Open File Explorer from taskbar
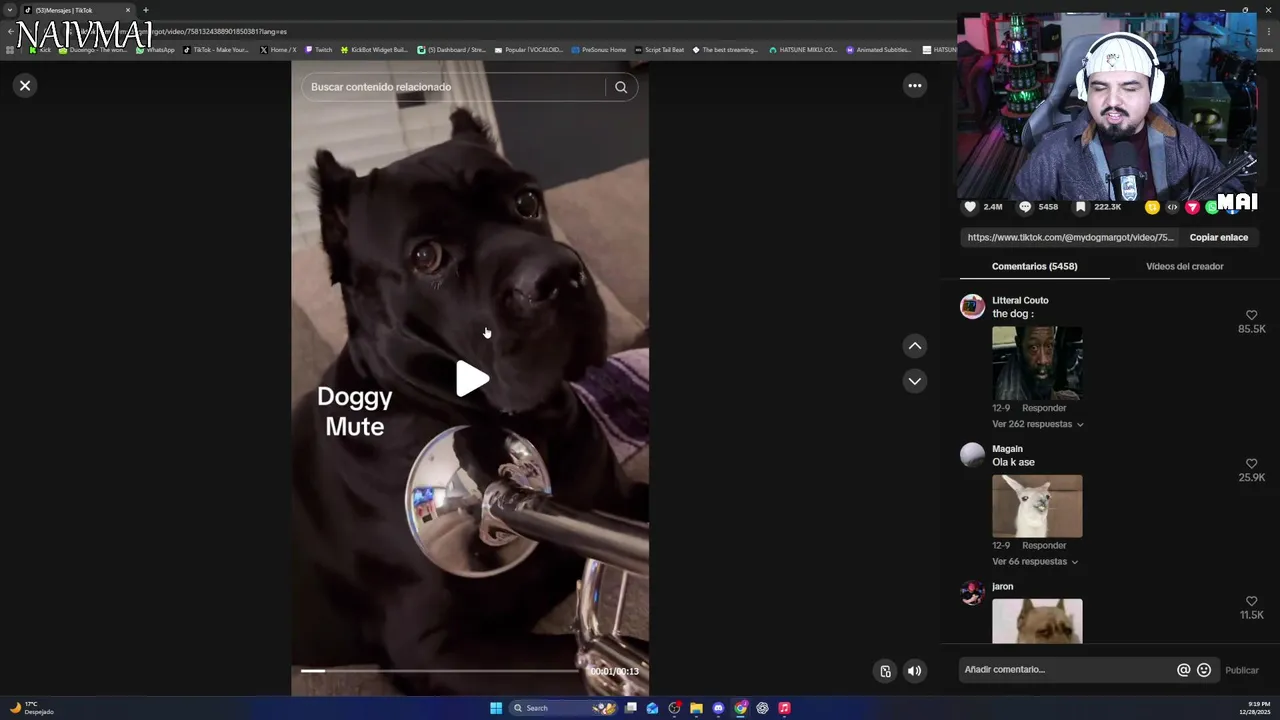Viewport: 1280px width, 720px height. click(696, 708)
